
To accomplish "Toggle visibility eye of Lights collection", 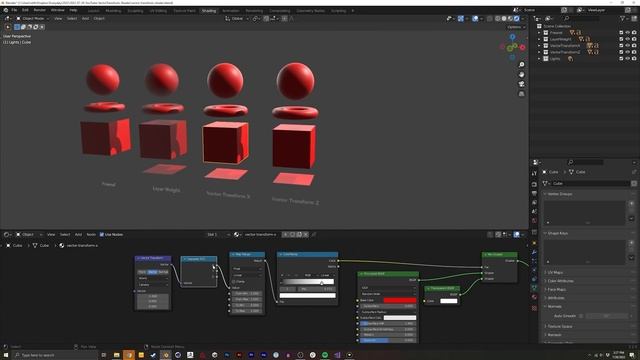I will pyautogui.click(x=628, y=59).
